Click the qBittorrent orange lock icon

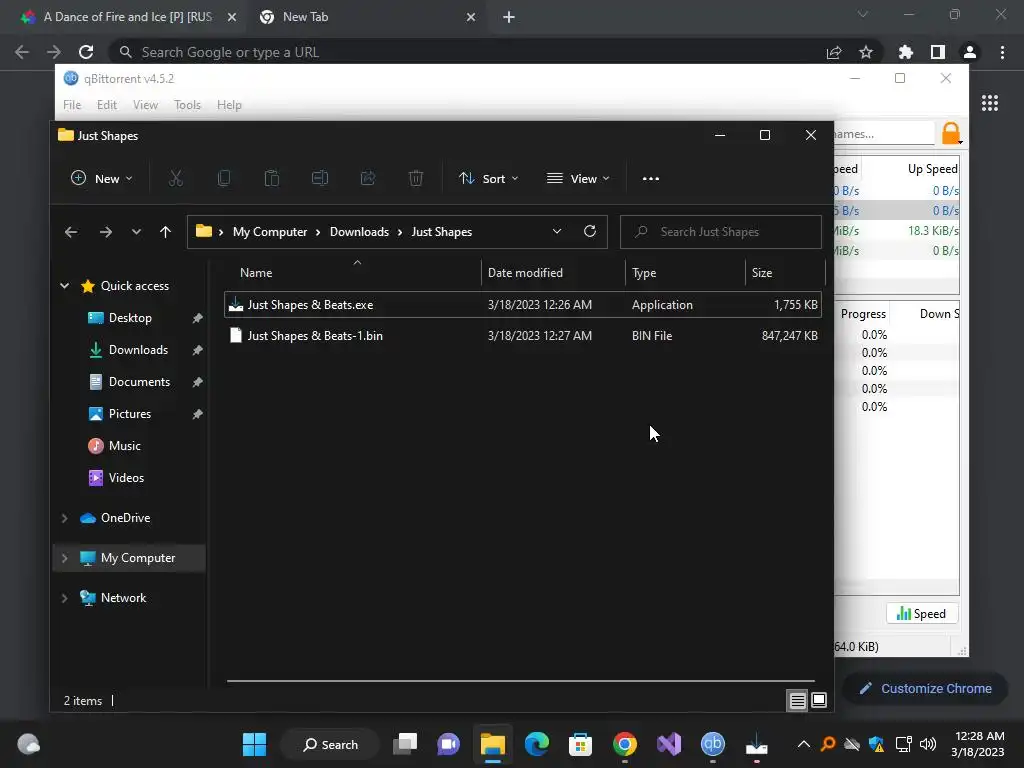[x=952, y=133]
